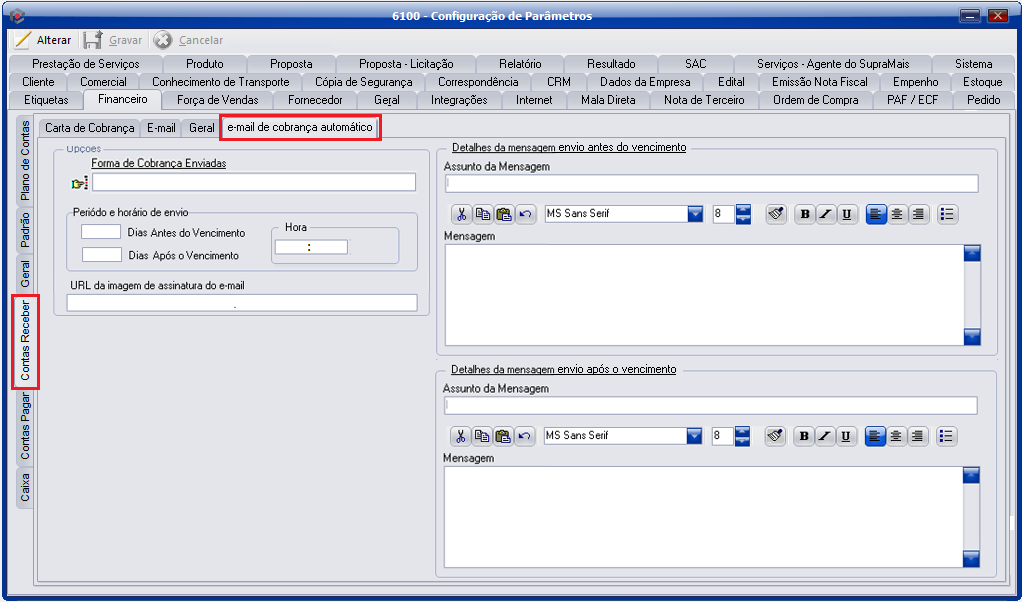Switch to the Força de Vendas tab
Viewport: 1022px width, 602px height.
217,100
